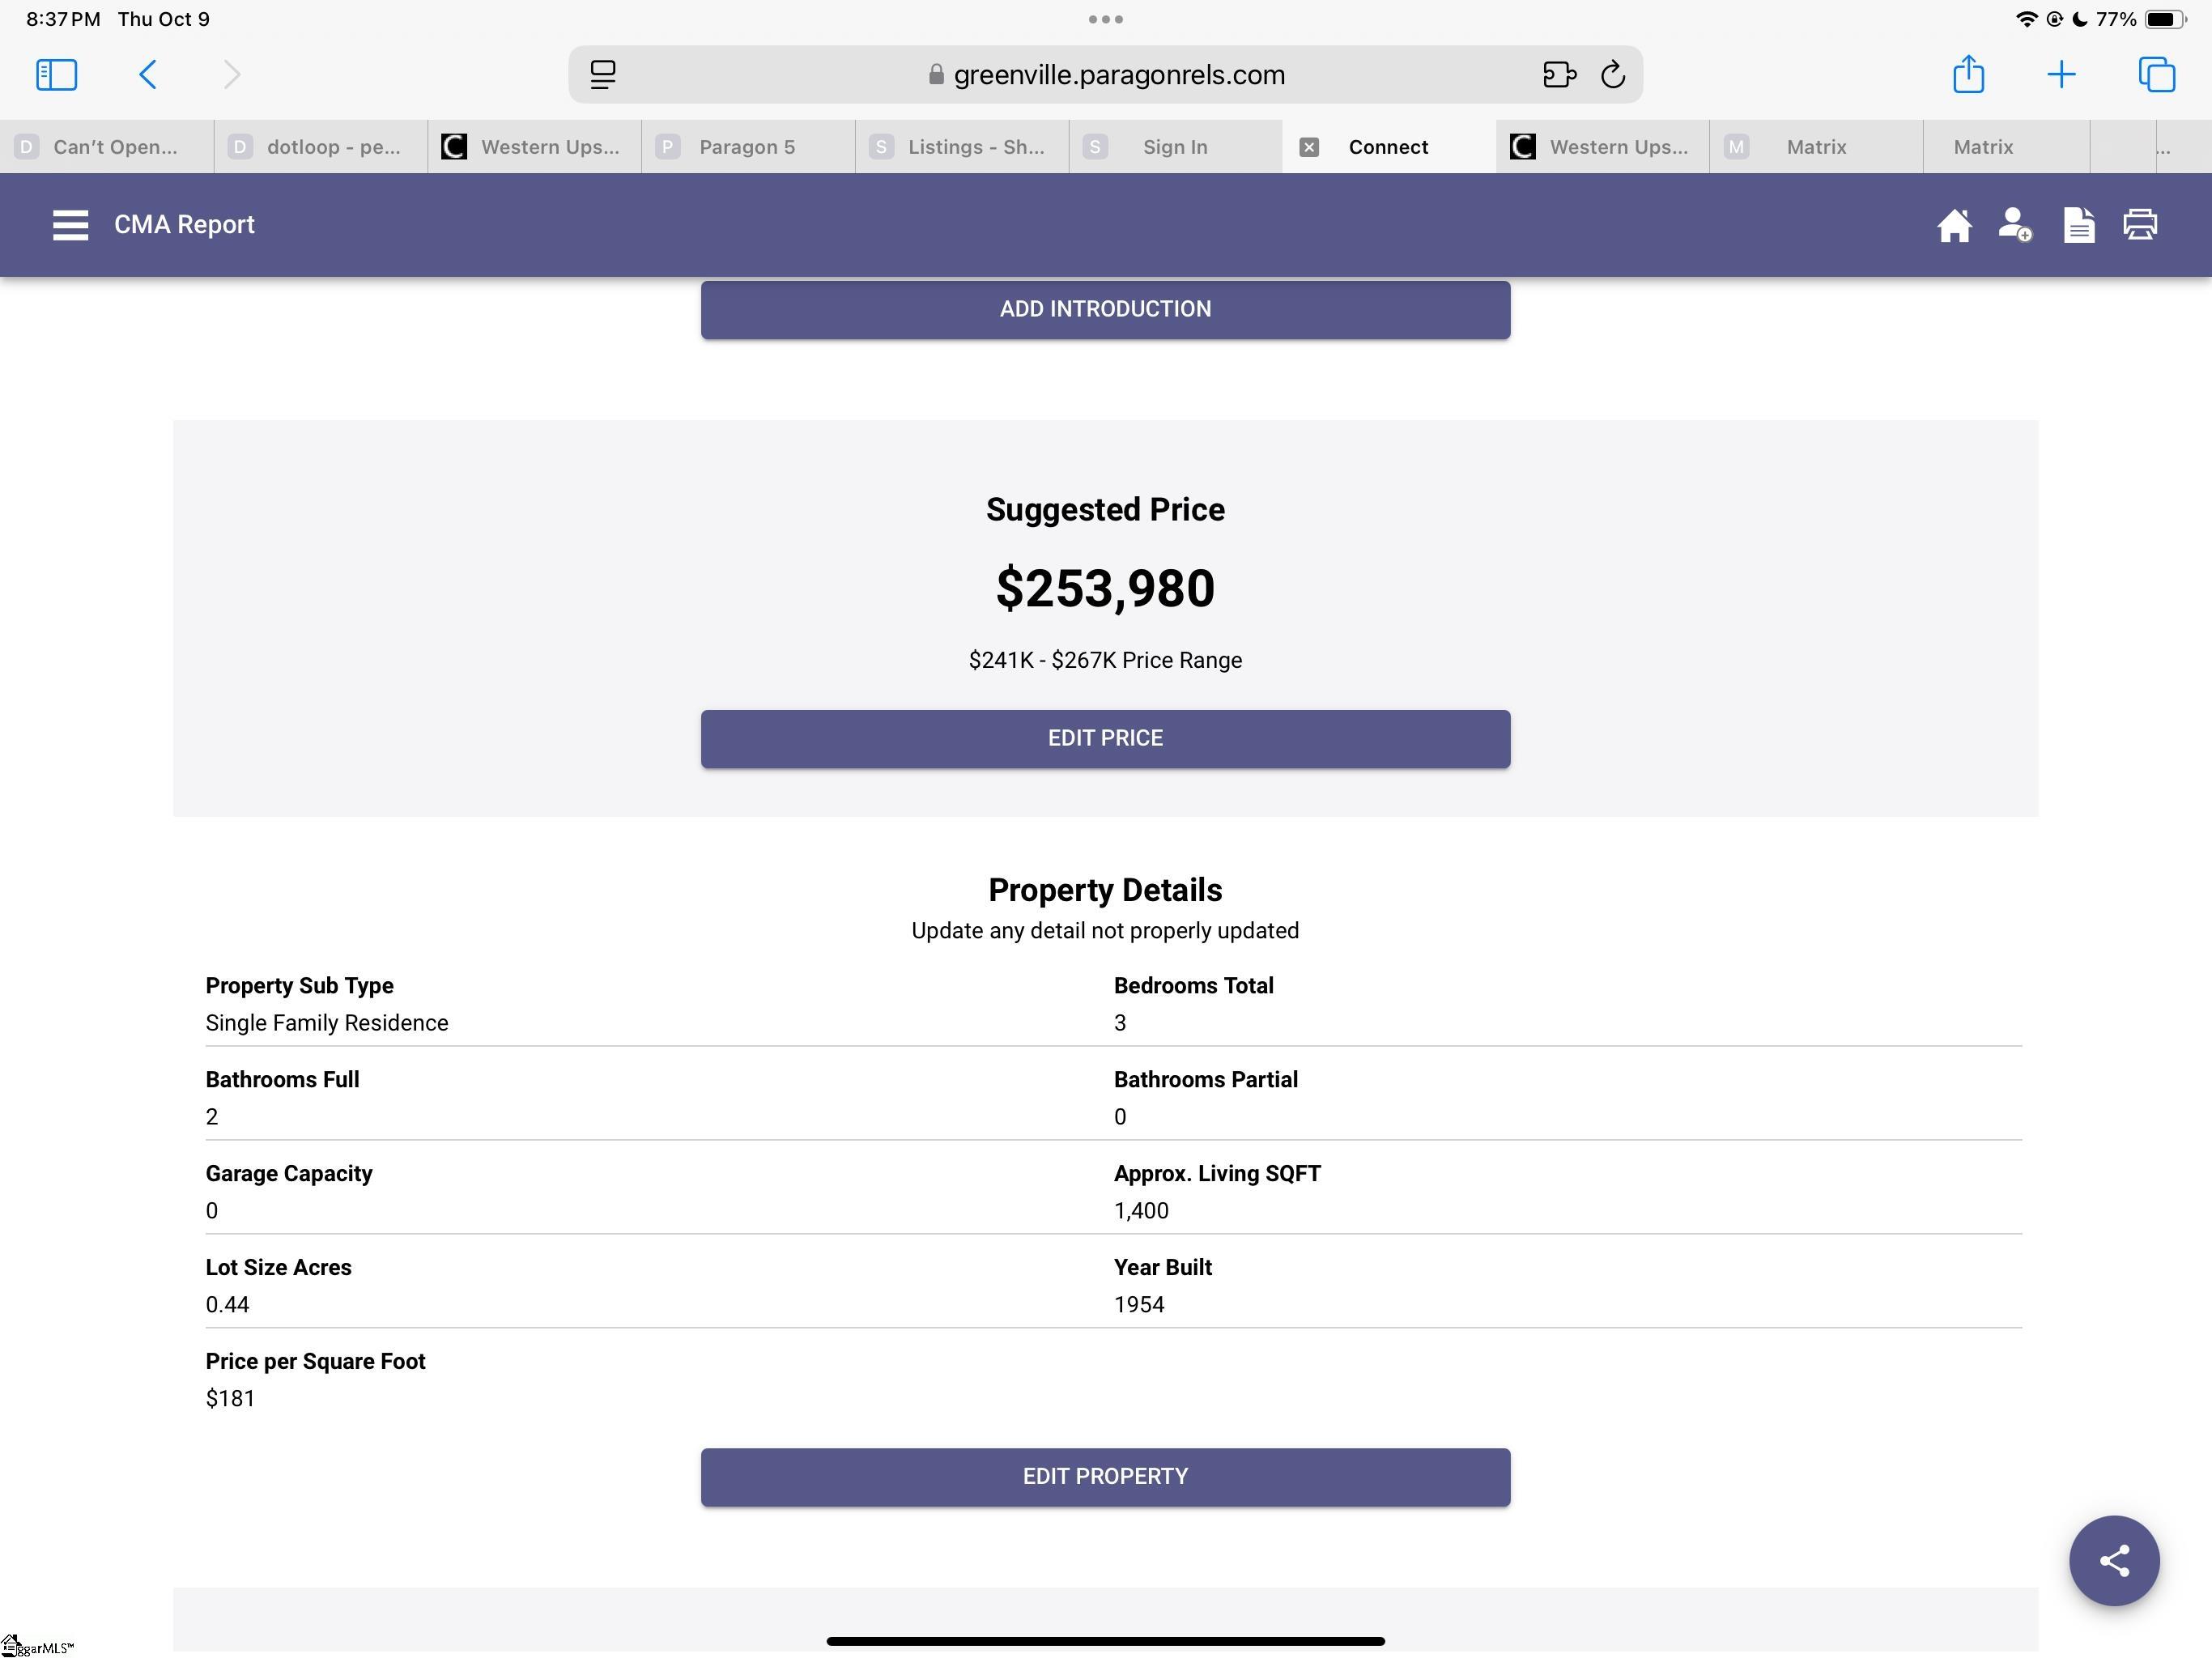Click the EDIT PROPERTY button

click(1105, 1477)
